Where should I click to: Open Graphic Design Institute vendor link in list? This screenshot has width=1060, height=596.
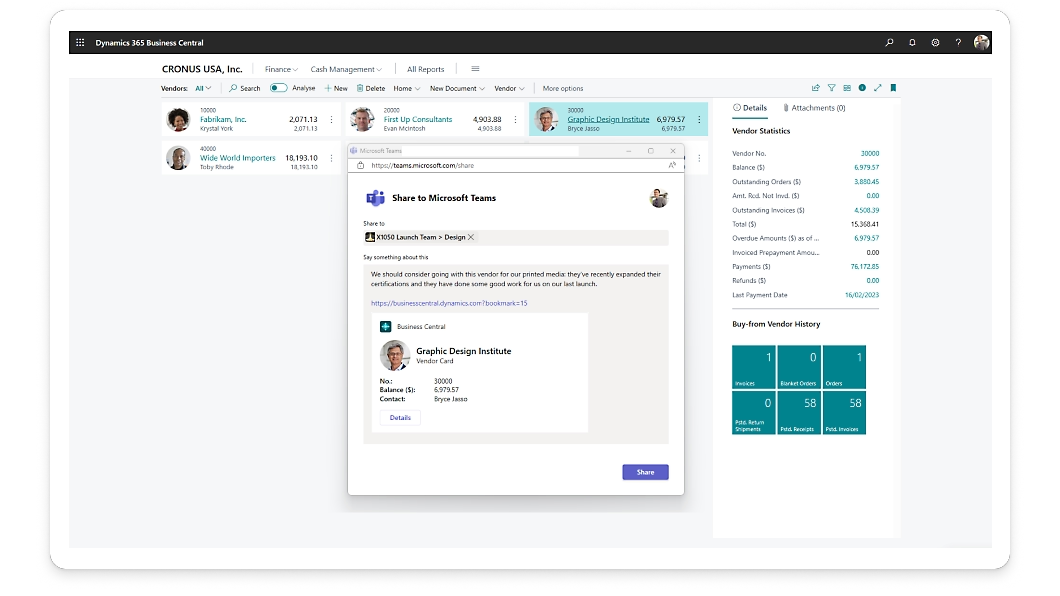coord(608,120)
